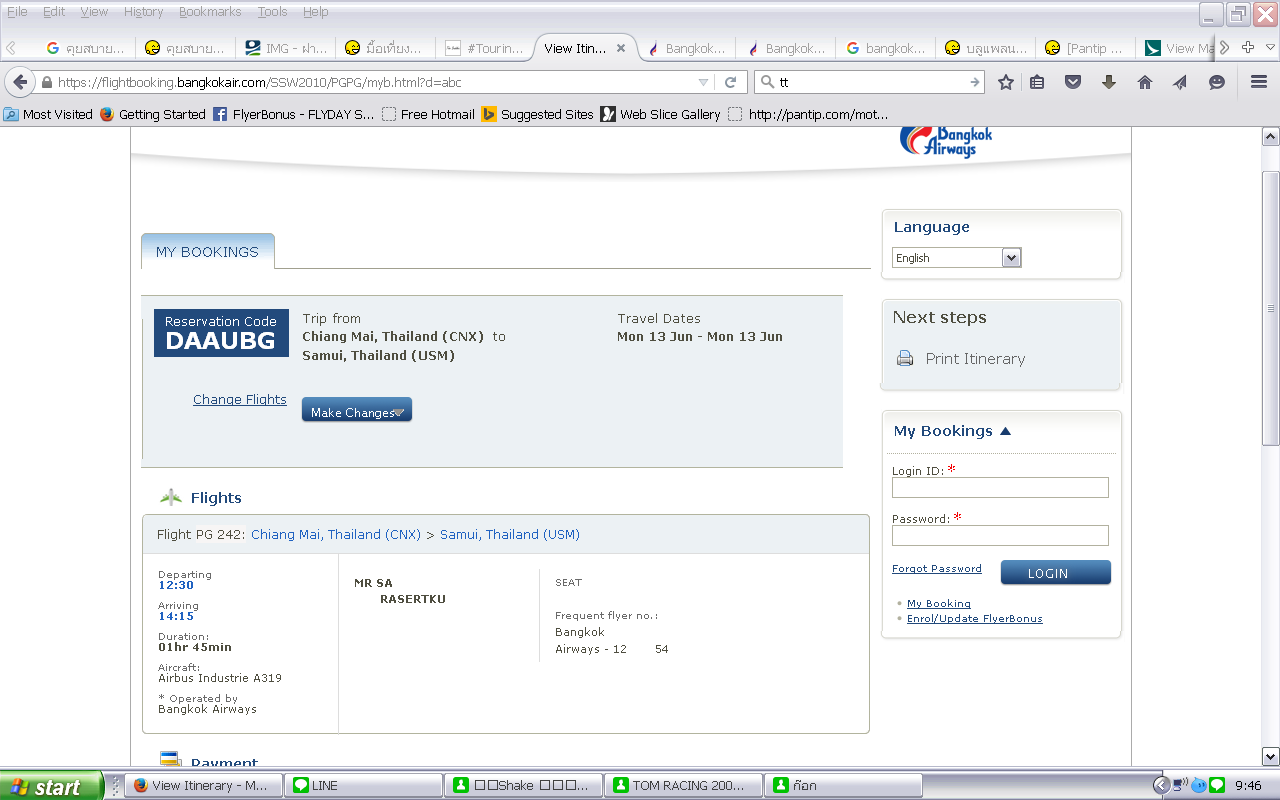Open the Suggested Sites bookmark
Viewport: 1280px width, 800px height.
[538, 114]
